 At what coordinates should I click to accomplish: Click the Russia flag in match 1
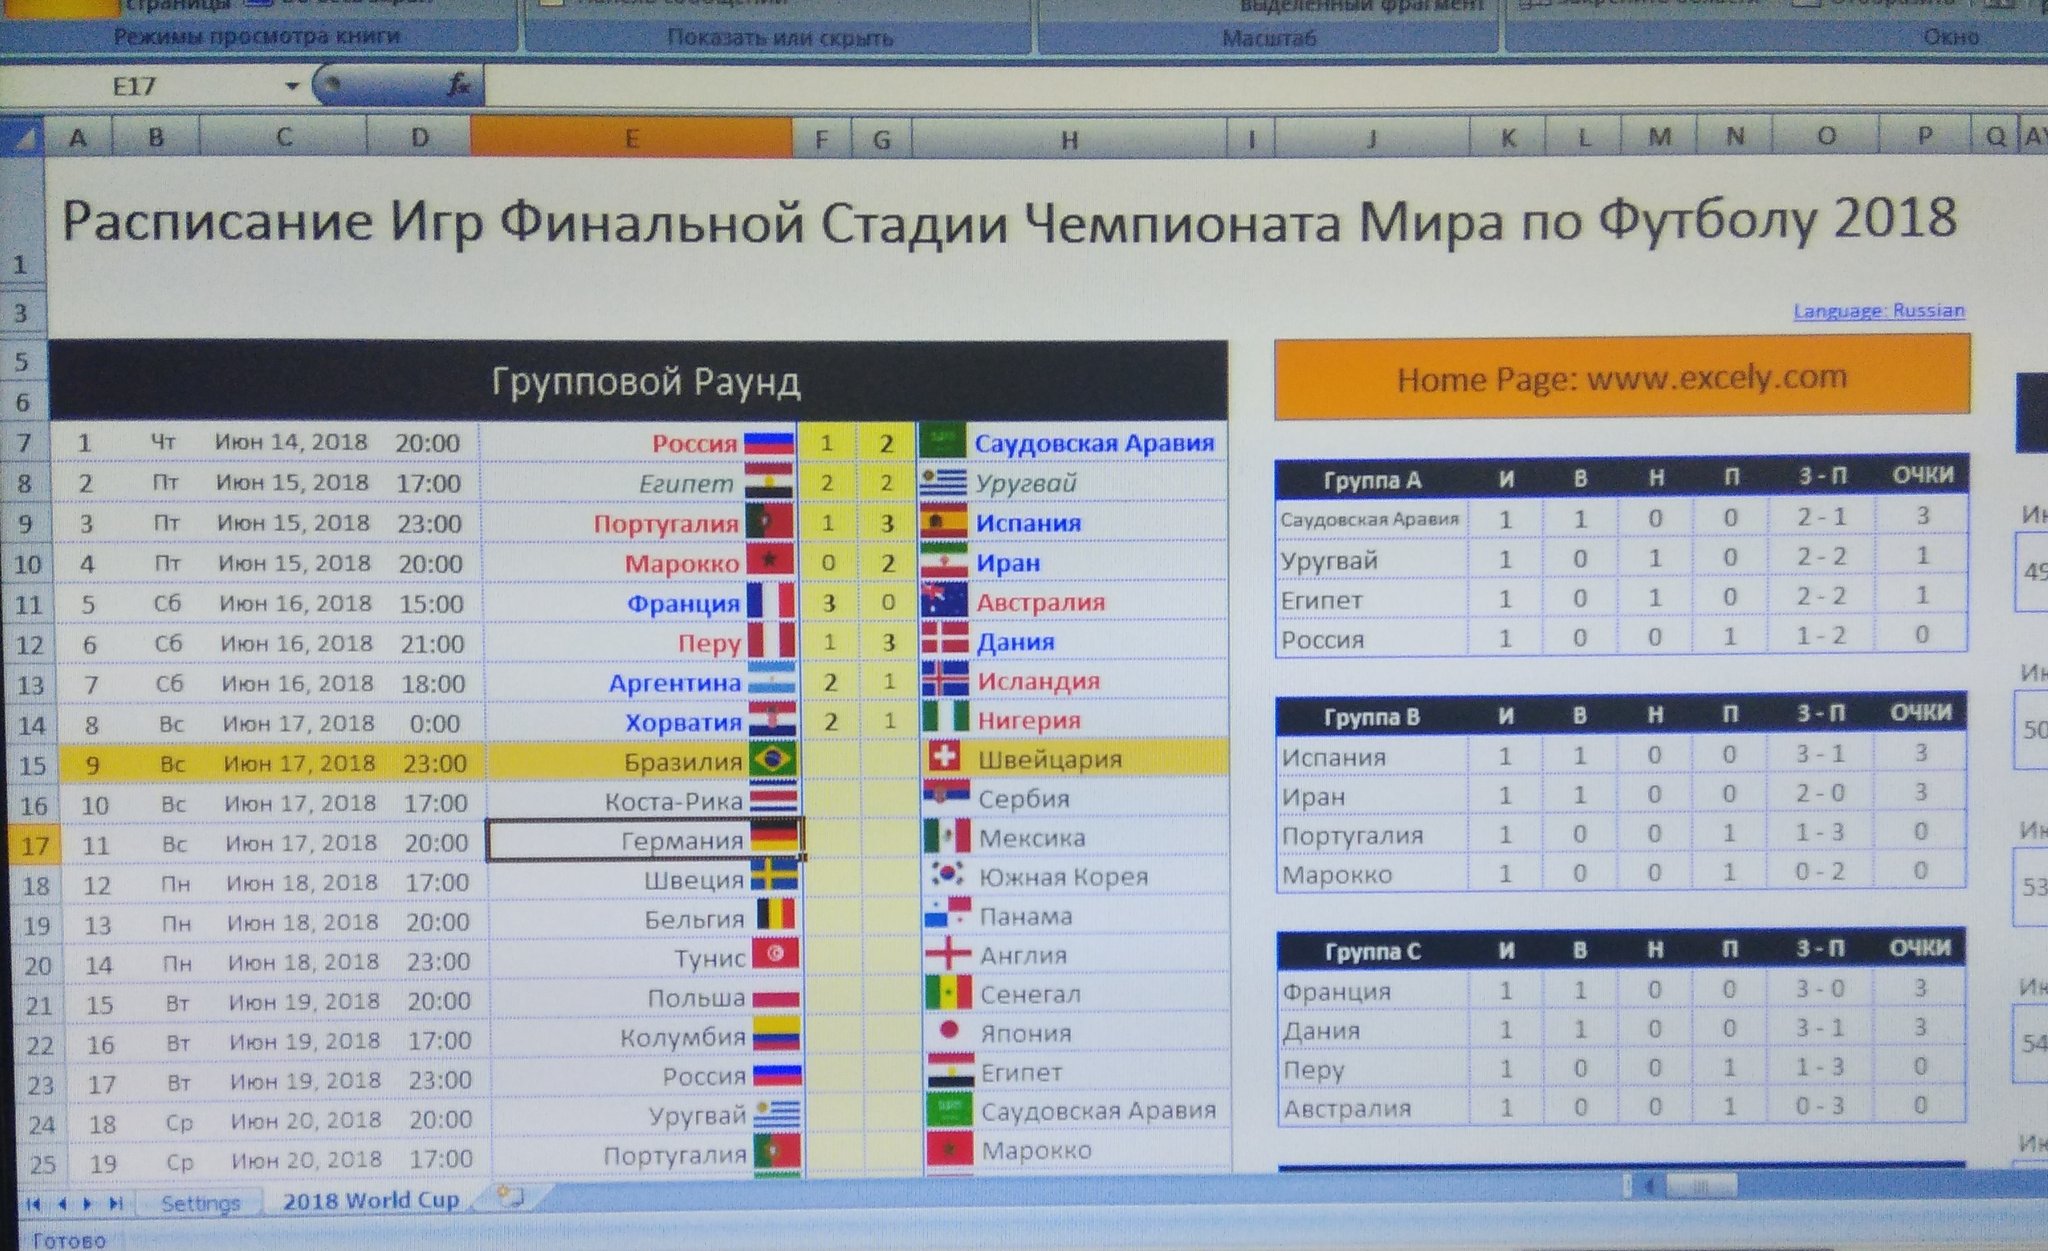(x=768, y=445)
